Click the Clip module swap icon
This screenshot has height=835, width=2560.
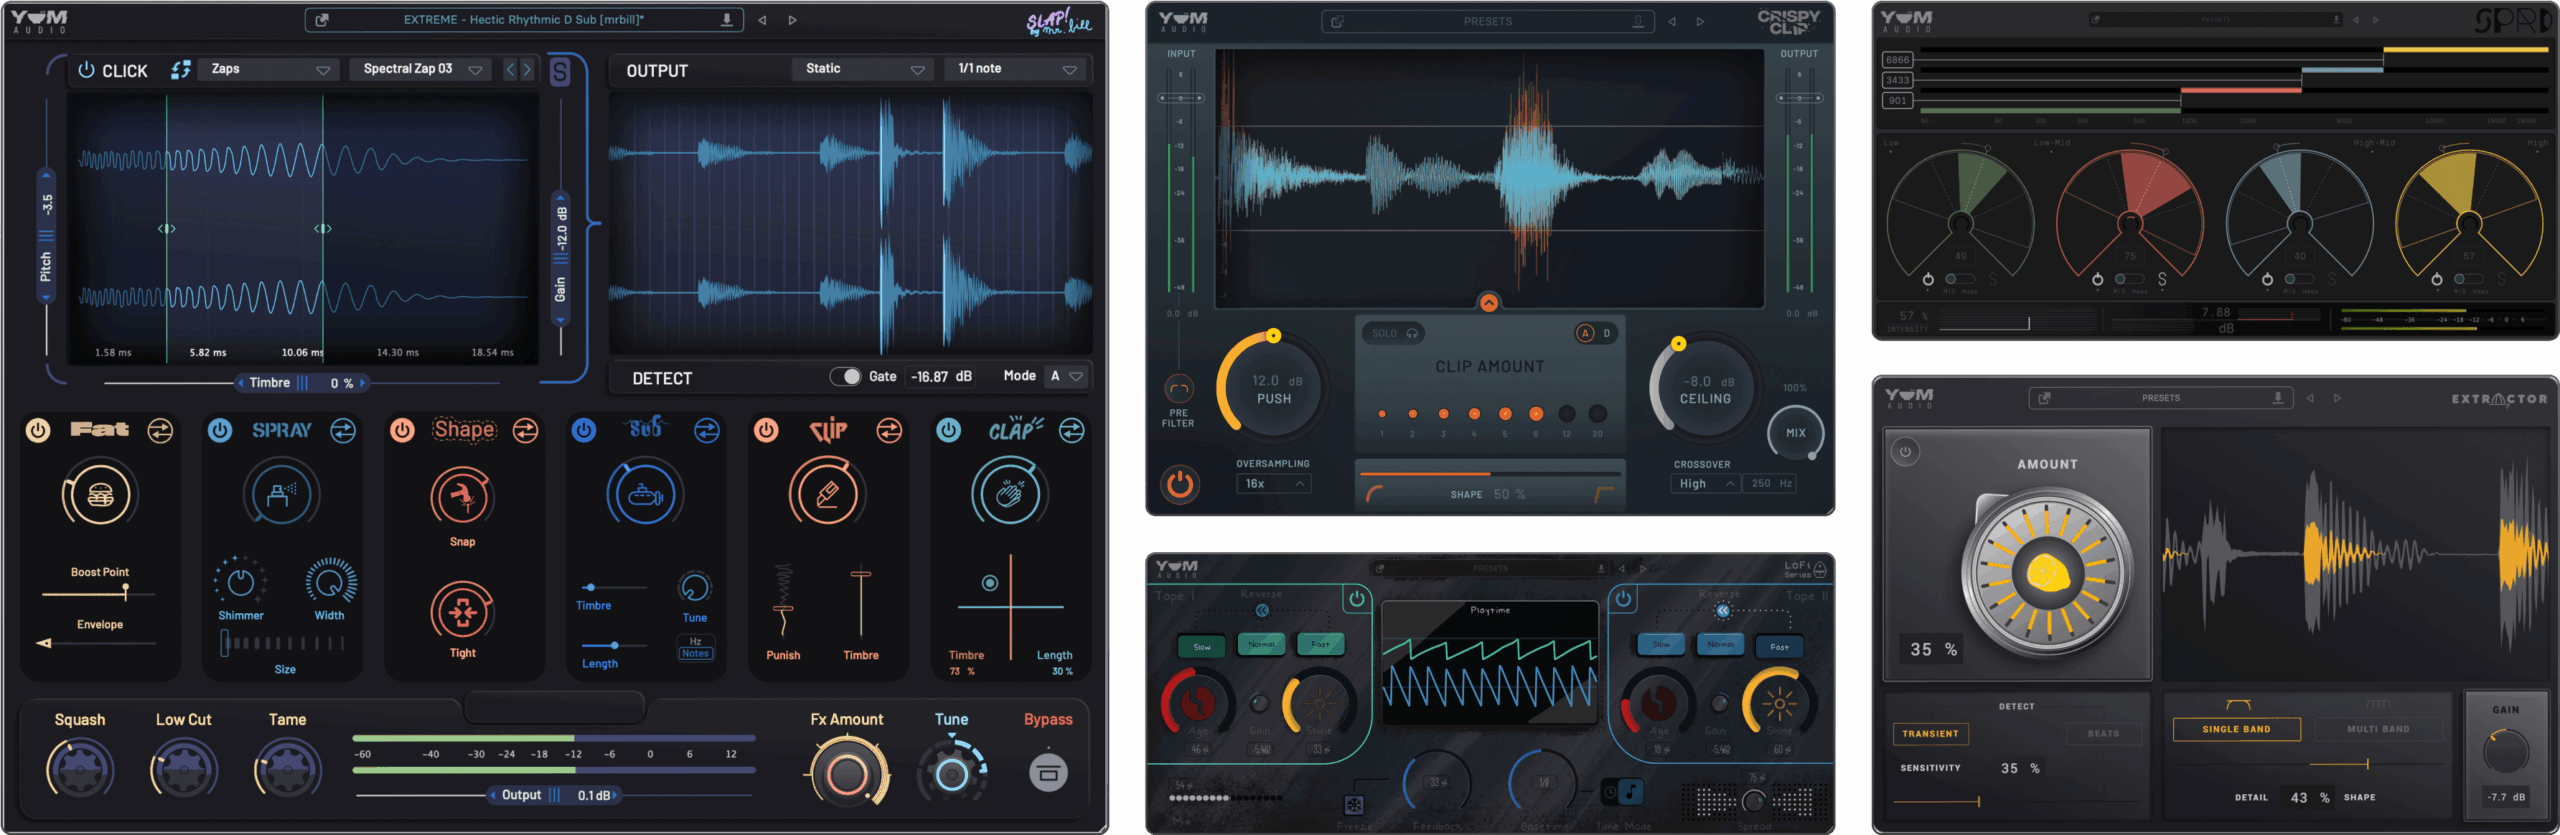[x=889, y=431]
